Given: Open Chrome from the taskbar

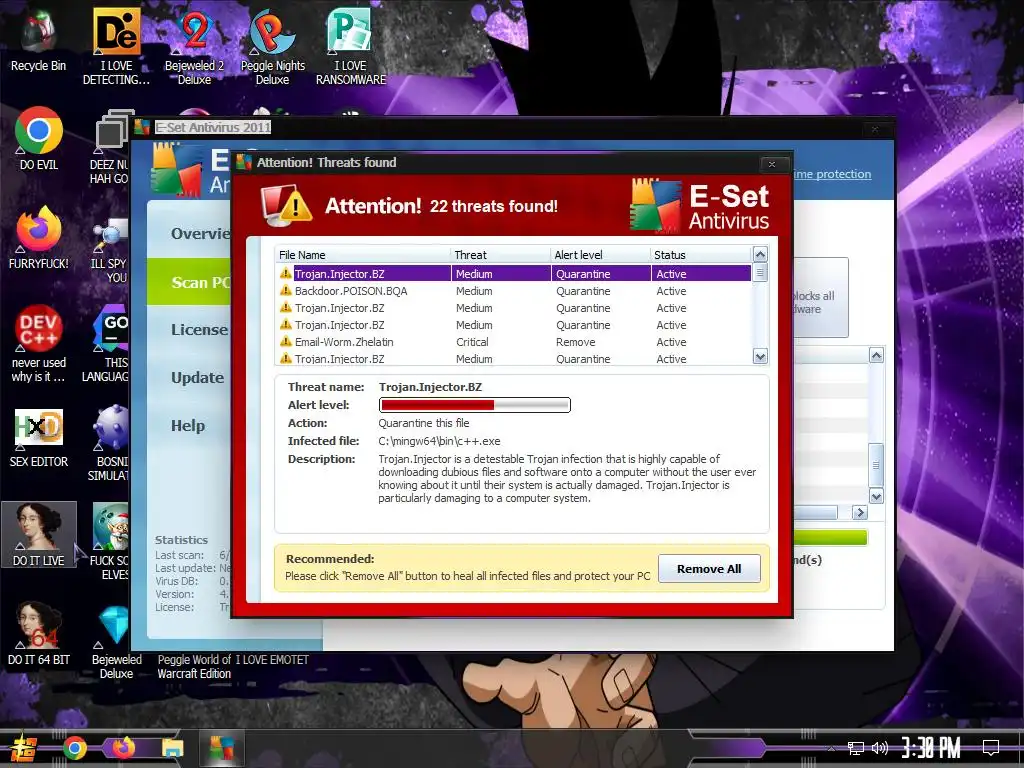Looking at the screenshot, I should [x=74, y=748].
